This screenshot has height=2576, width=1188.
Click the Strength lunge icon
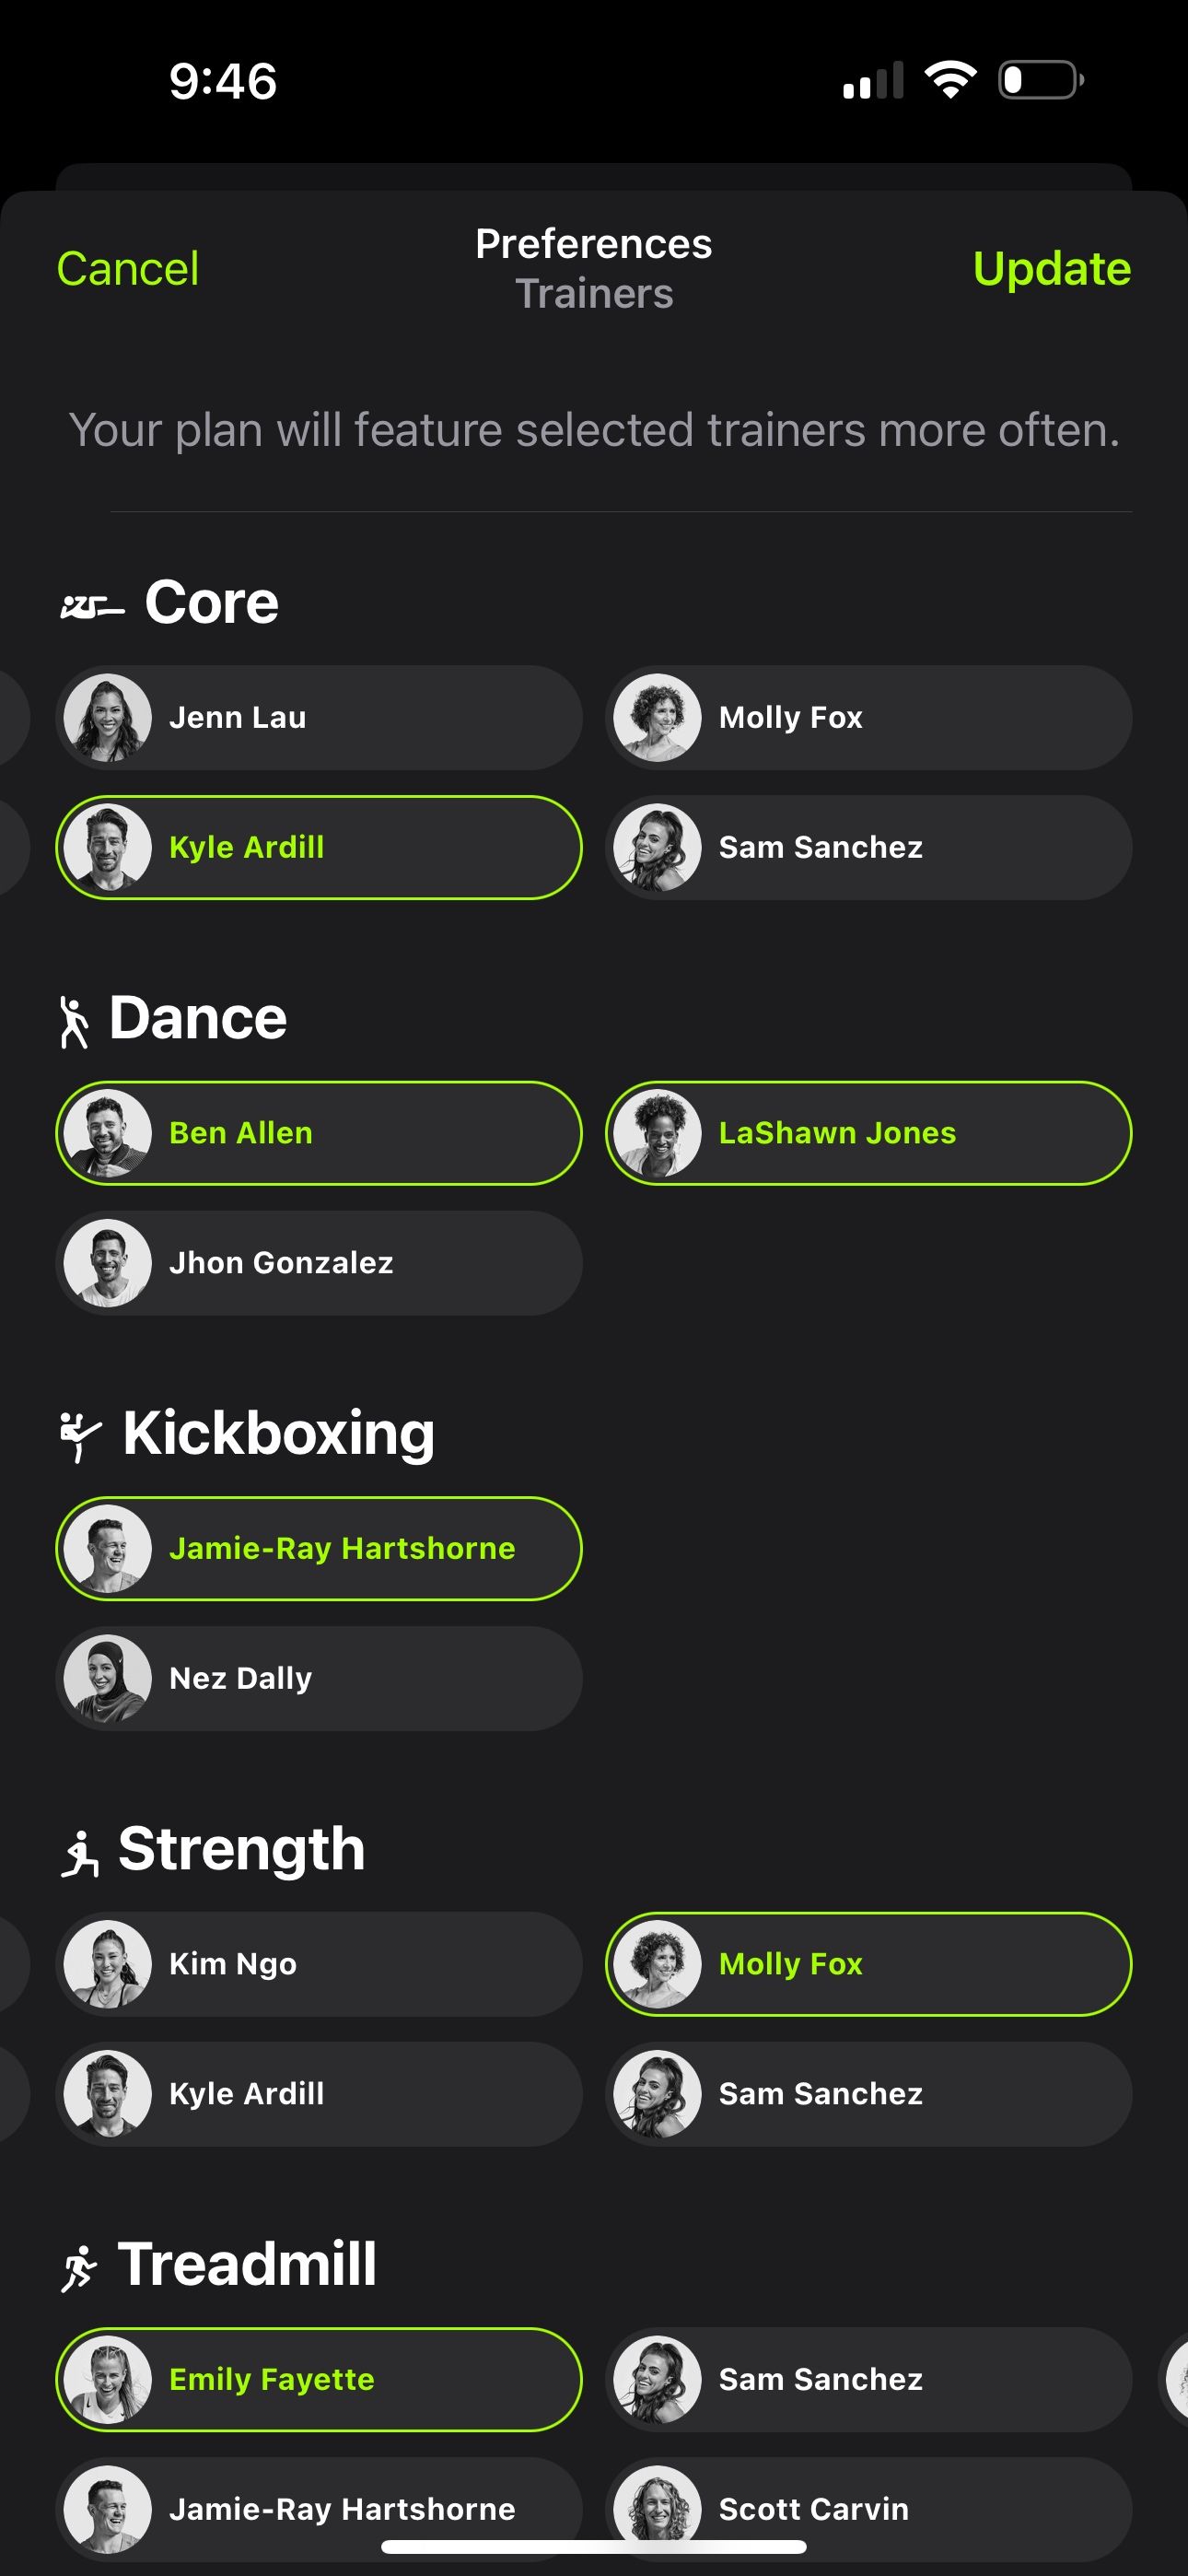click(x=83, y=1846)
